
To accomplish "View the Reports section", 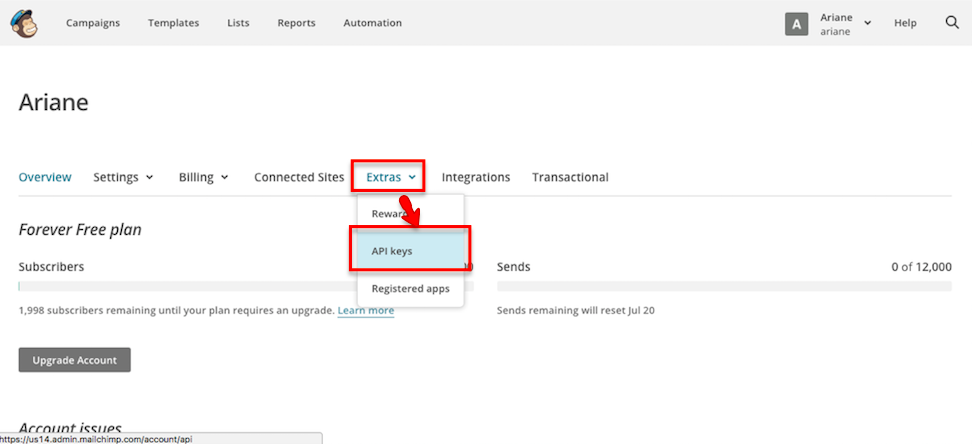I will [296, 23].
